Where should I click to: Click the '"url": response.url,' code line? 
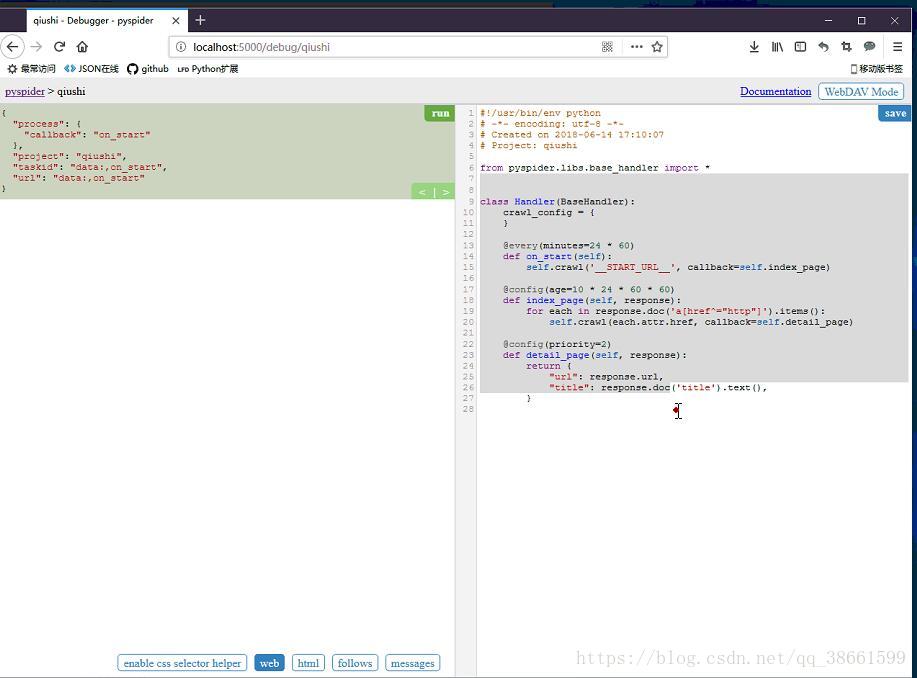(x=606, y=377)
